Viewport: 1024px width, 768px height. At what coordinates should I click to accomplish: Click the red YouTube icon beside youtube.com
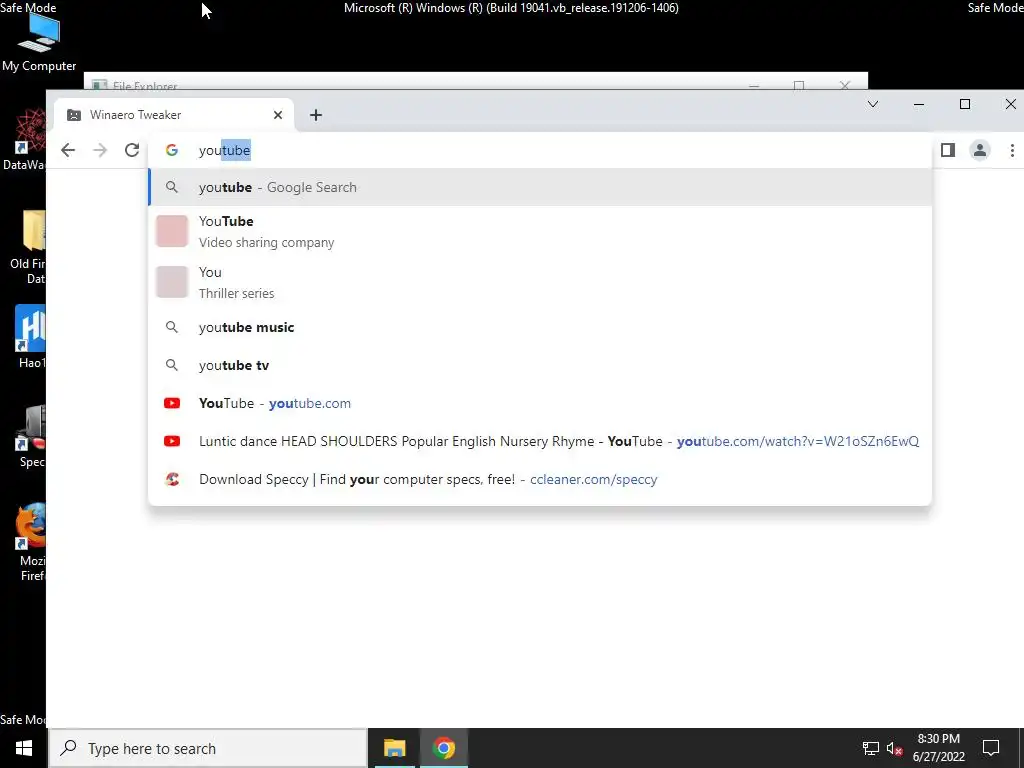pos(172,403)
